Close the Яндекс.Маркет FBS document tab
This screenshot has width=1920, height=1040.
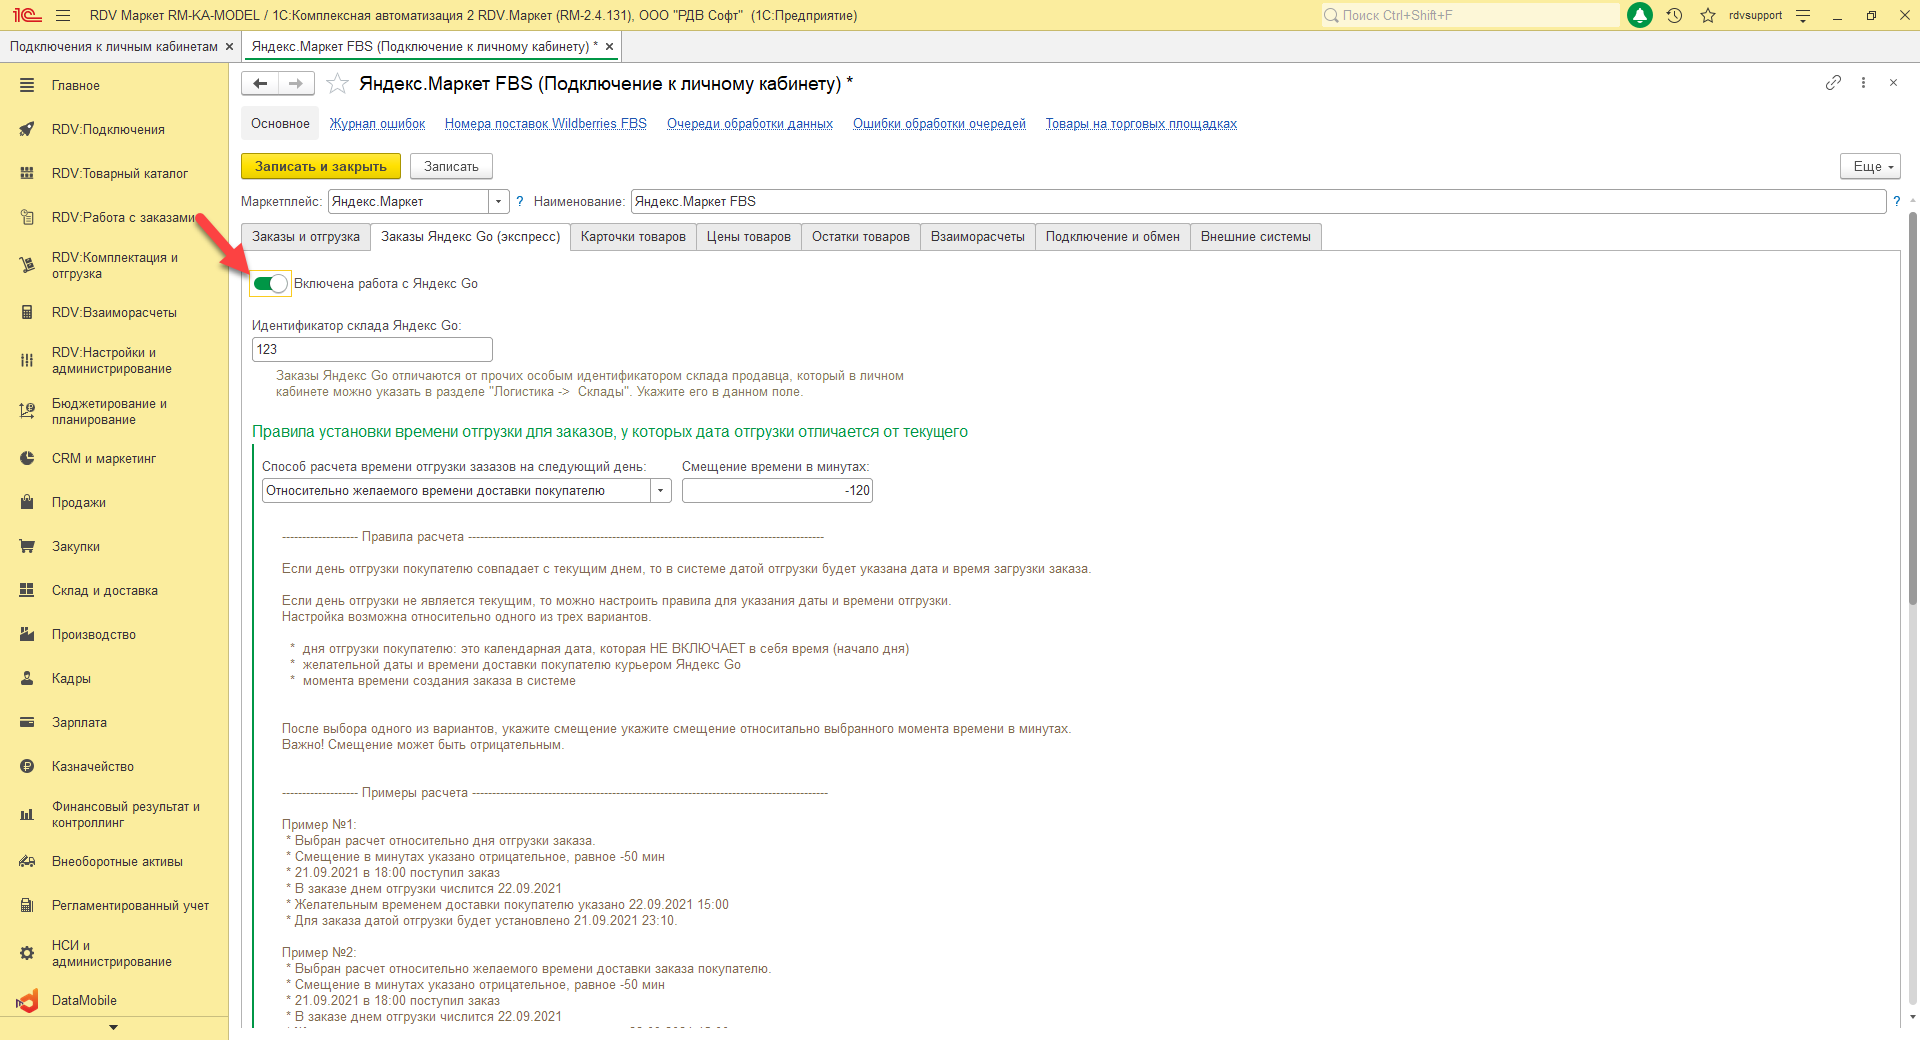coord(609,47)
